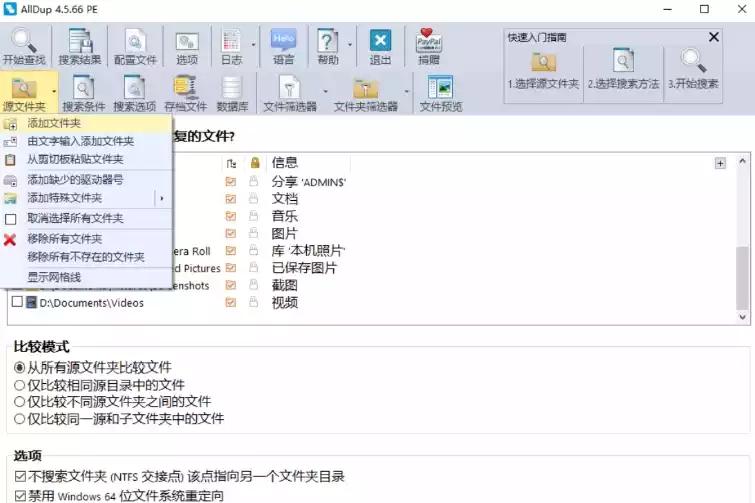Select the 库 '本机照片' info cell
This screenshot has width=755, height=503.
[308, 251]
